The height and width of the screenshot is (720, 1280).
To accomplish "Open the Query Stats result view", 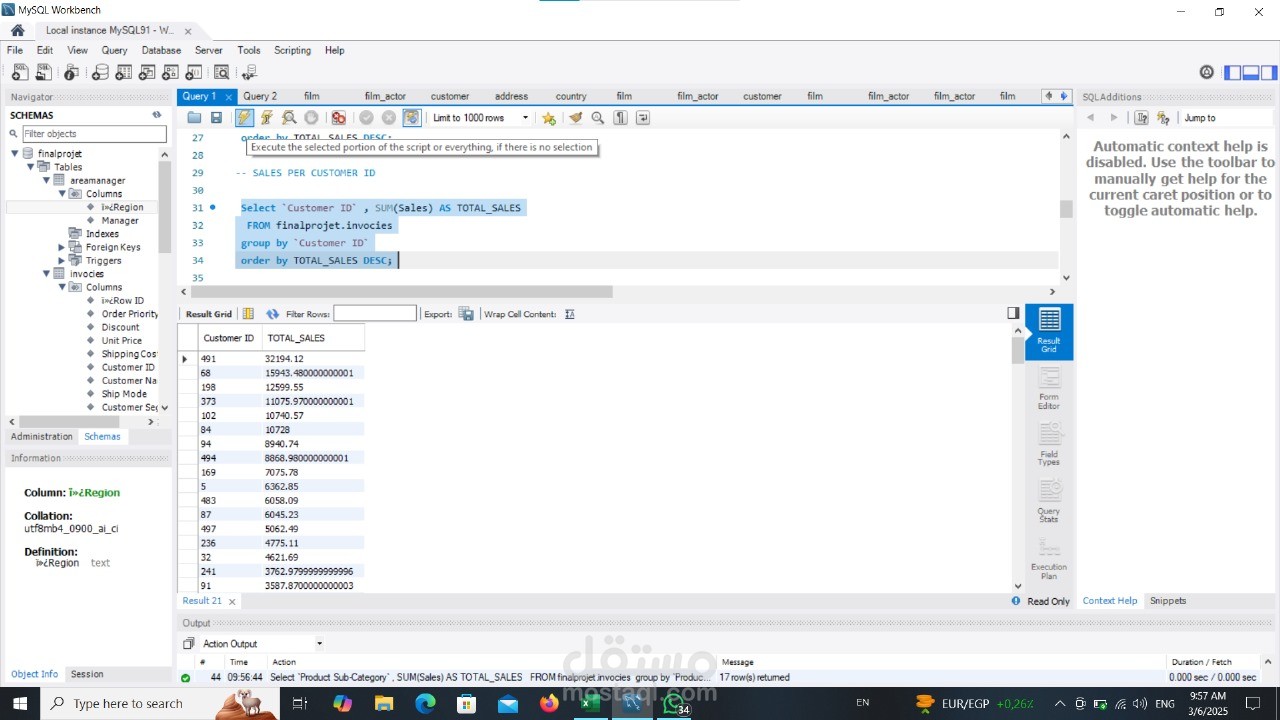I will pyautogui.click(x=1049, y=502).
